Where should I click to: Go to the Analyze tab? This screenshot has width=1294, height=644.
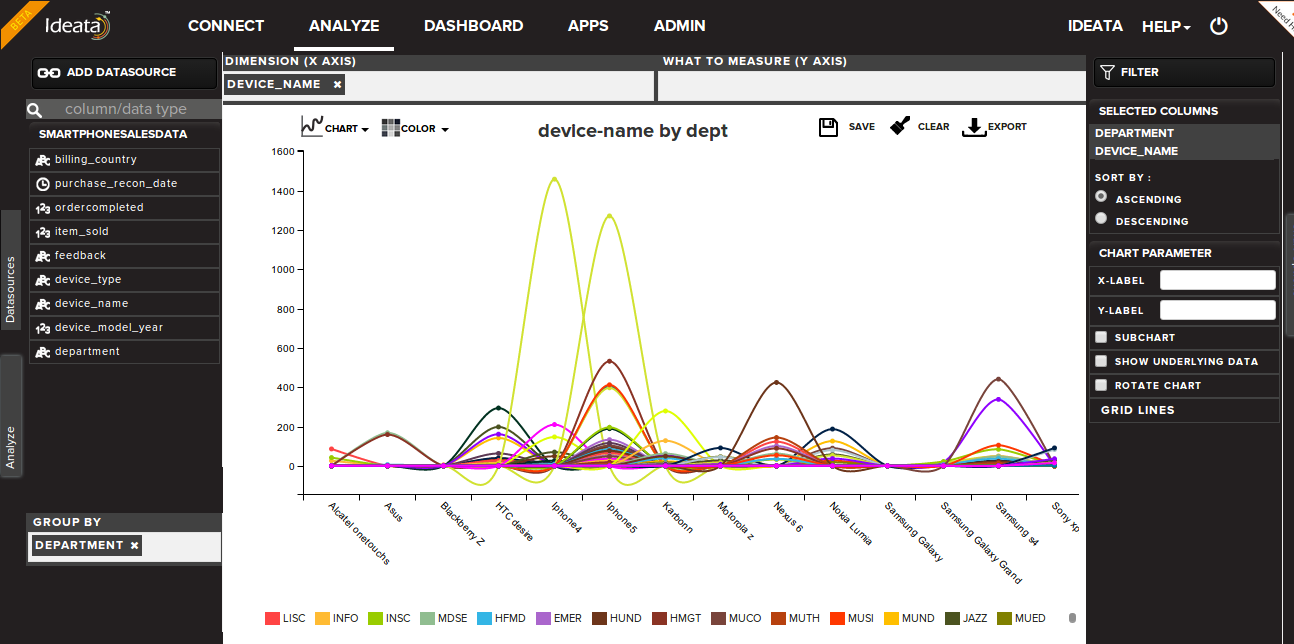point(344,26)
